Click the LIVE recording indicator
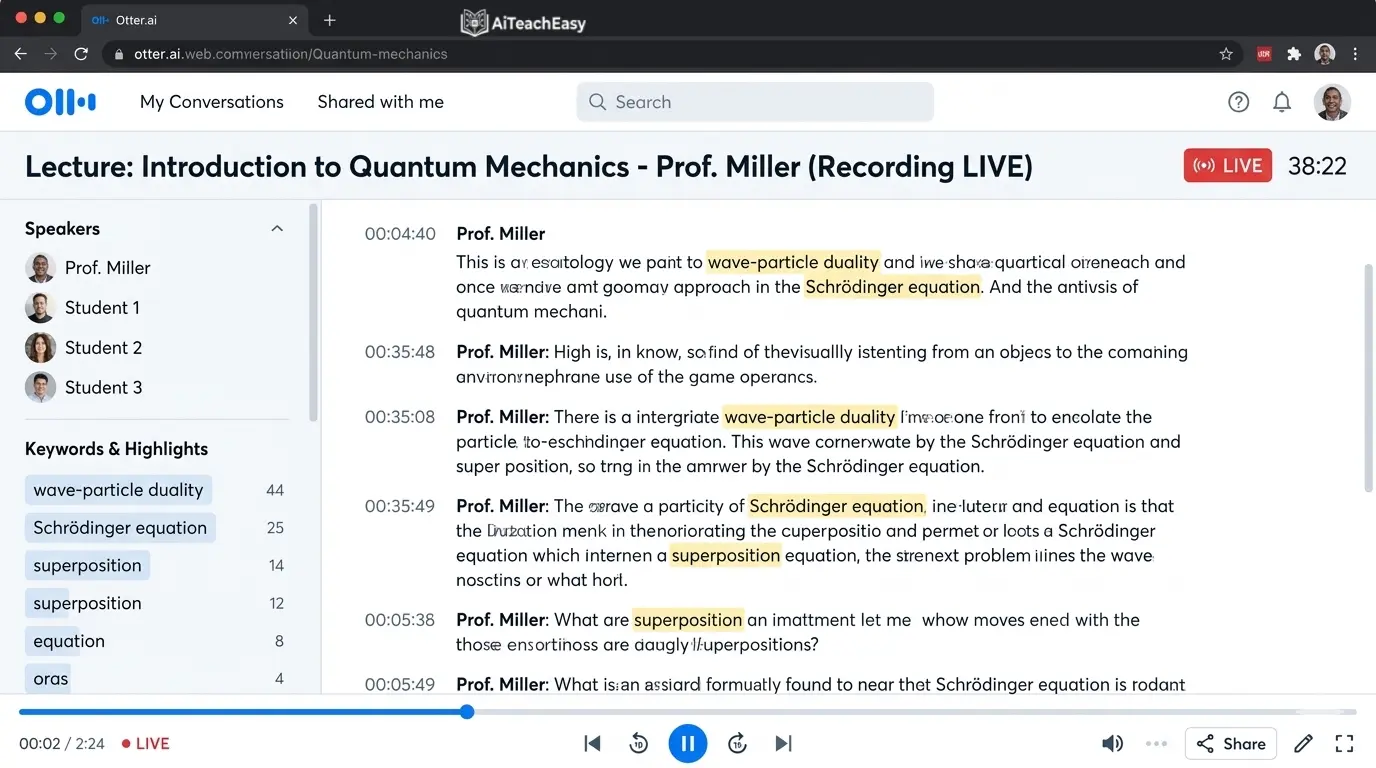Screen dimensions: 1376x768 click(x=1227, y=165)
